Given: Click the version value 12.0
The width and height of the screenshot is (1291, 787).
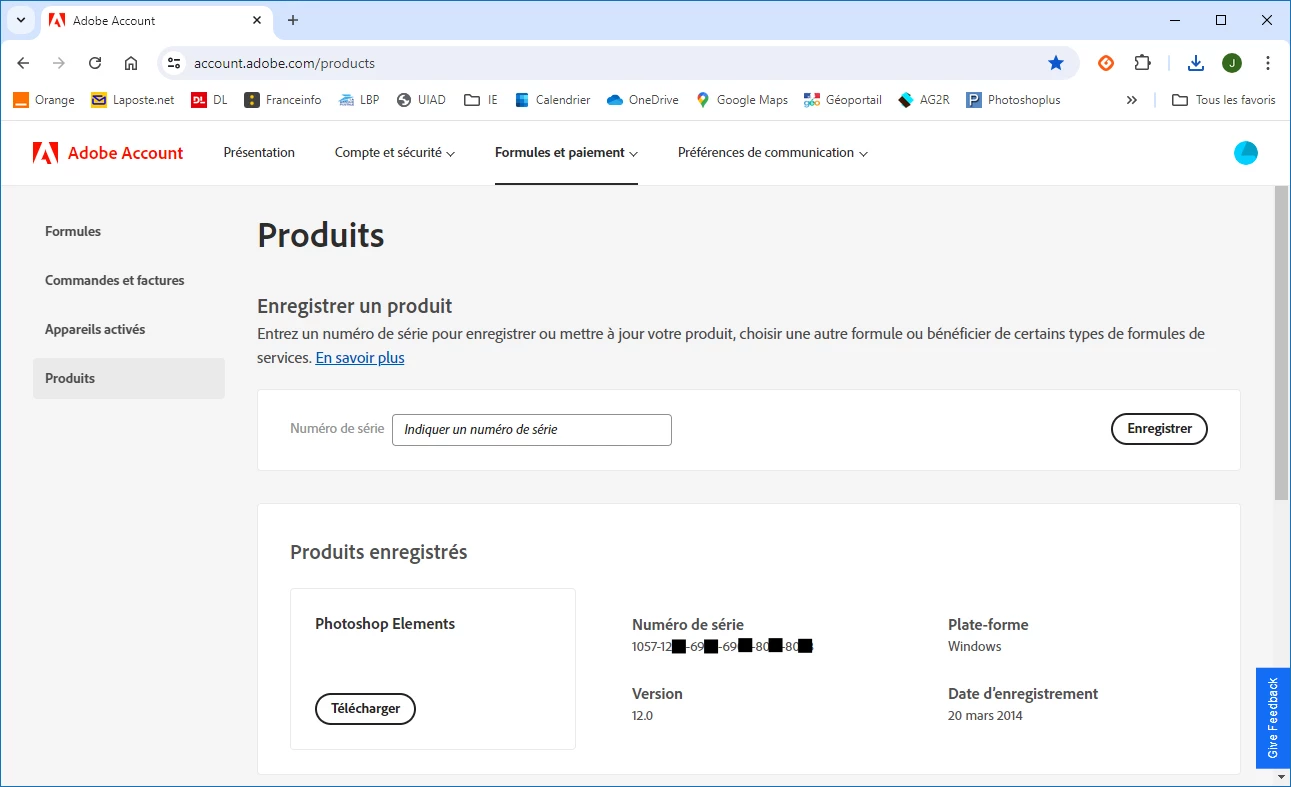Looking at the screenshot, I should 642,716.
